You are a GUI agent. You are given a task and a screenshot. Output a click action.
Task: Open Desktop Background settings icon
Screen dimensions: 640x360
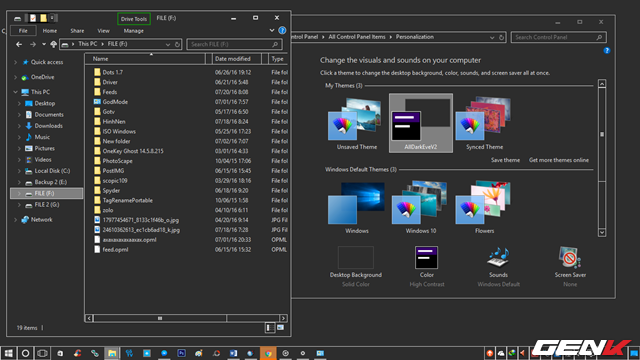click(x=356, y=258)
